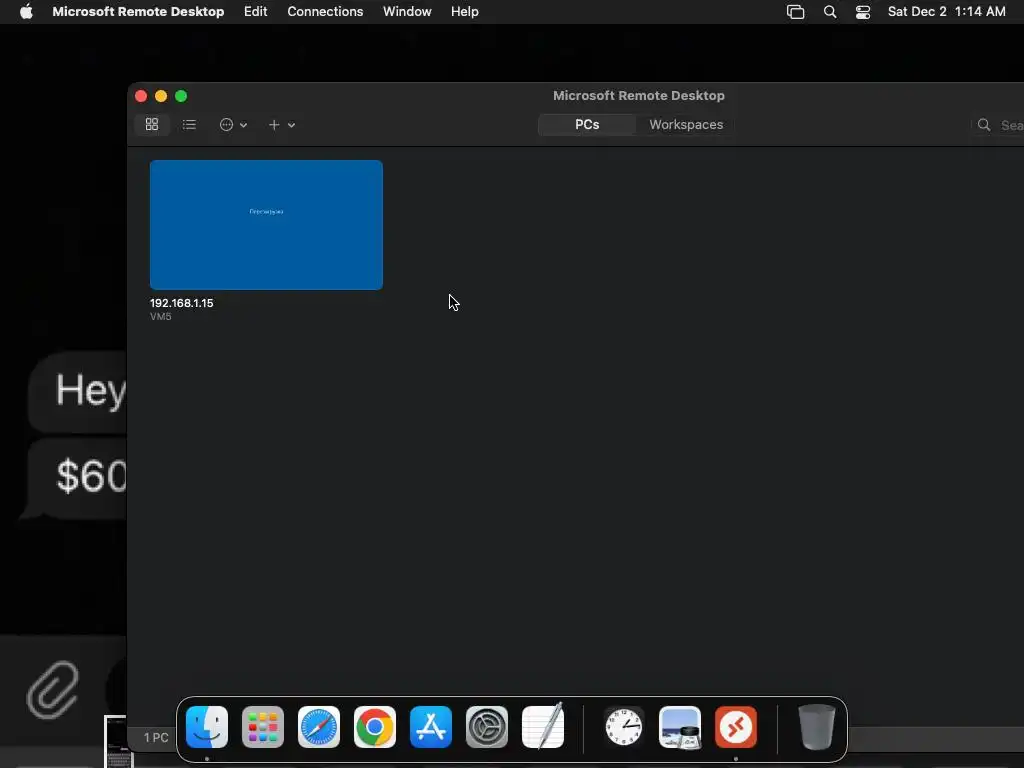
Task: Open the plus Add menu
Action: tap(281, 125)
